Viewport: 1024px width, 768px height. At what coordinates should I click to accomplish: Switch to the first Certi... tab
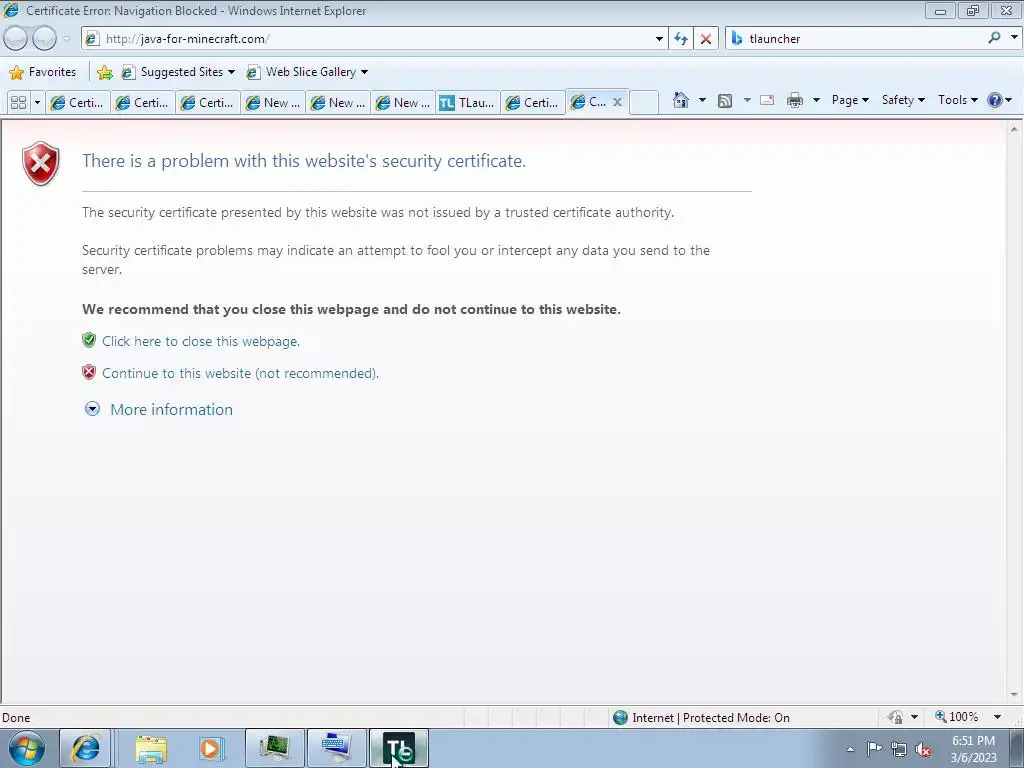[x=78, y=103]
